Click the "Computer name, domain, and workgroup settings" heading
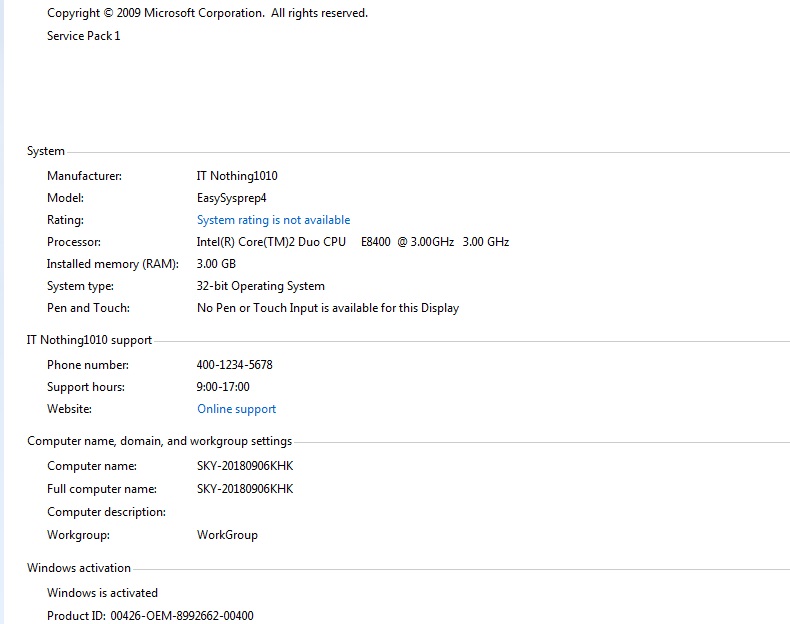 159,441
